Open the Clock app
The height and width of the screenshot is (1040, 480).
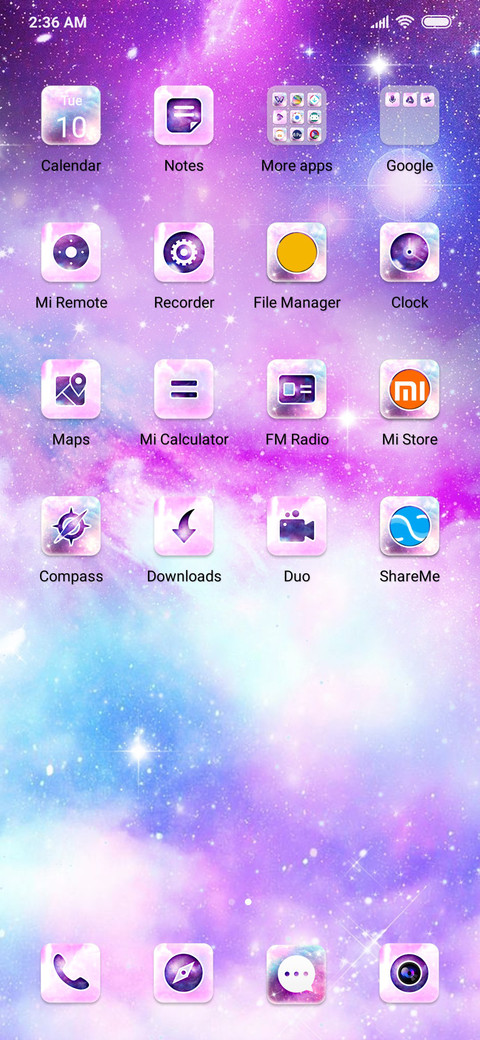pos(409,252)
